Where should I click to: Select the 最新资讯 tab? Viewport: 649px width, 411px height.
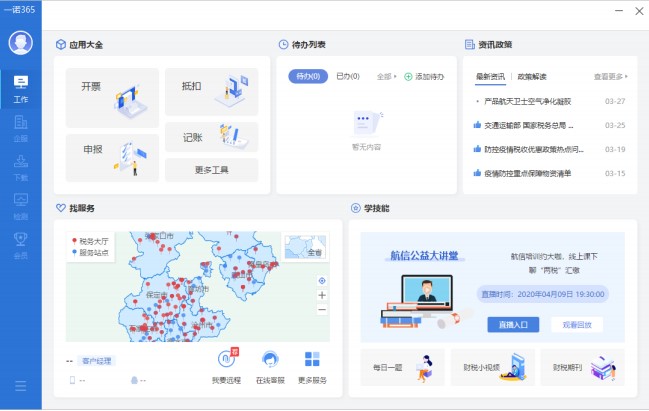[x=490, y=76]
